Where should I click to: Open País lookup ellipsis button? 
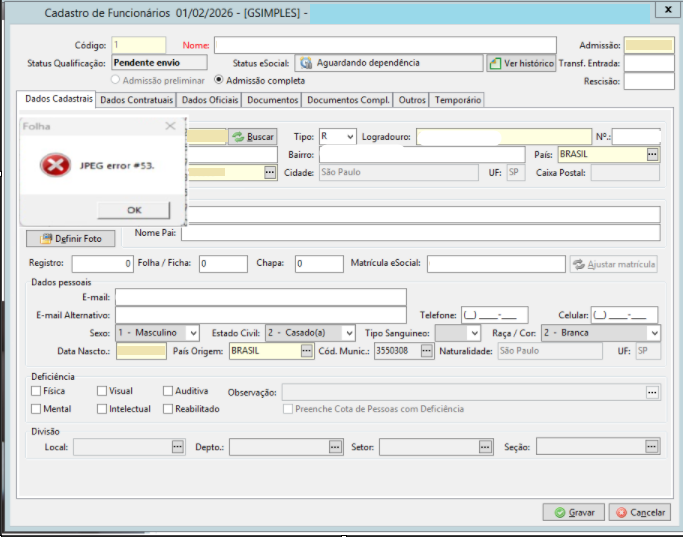[x=652, y=155]
